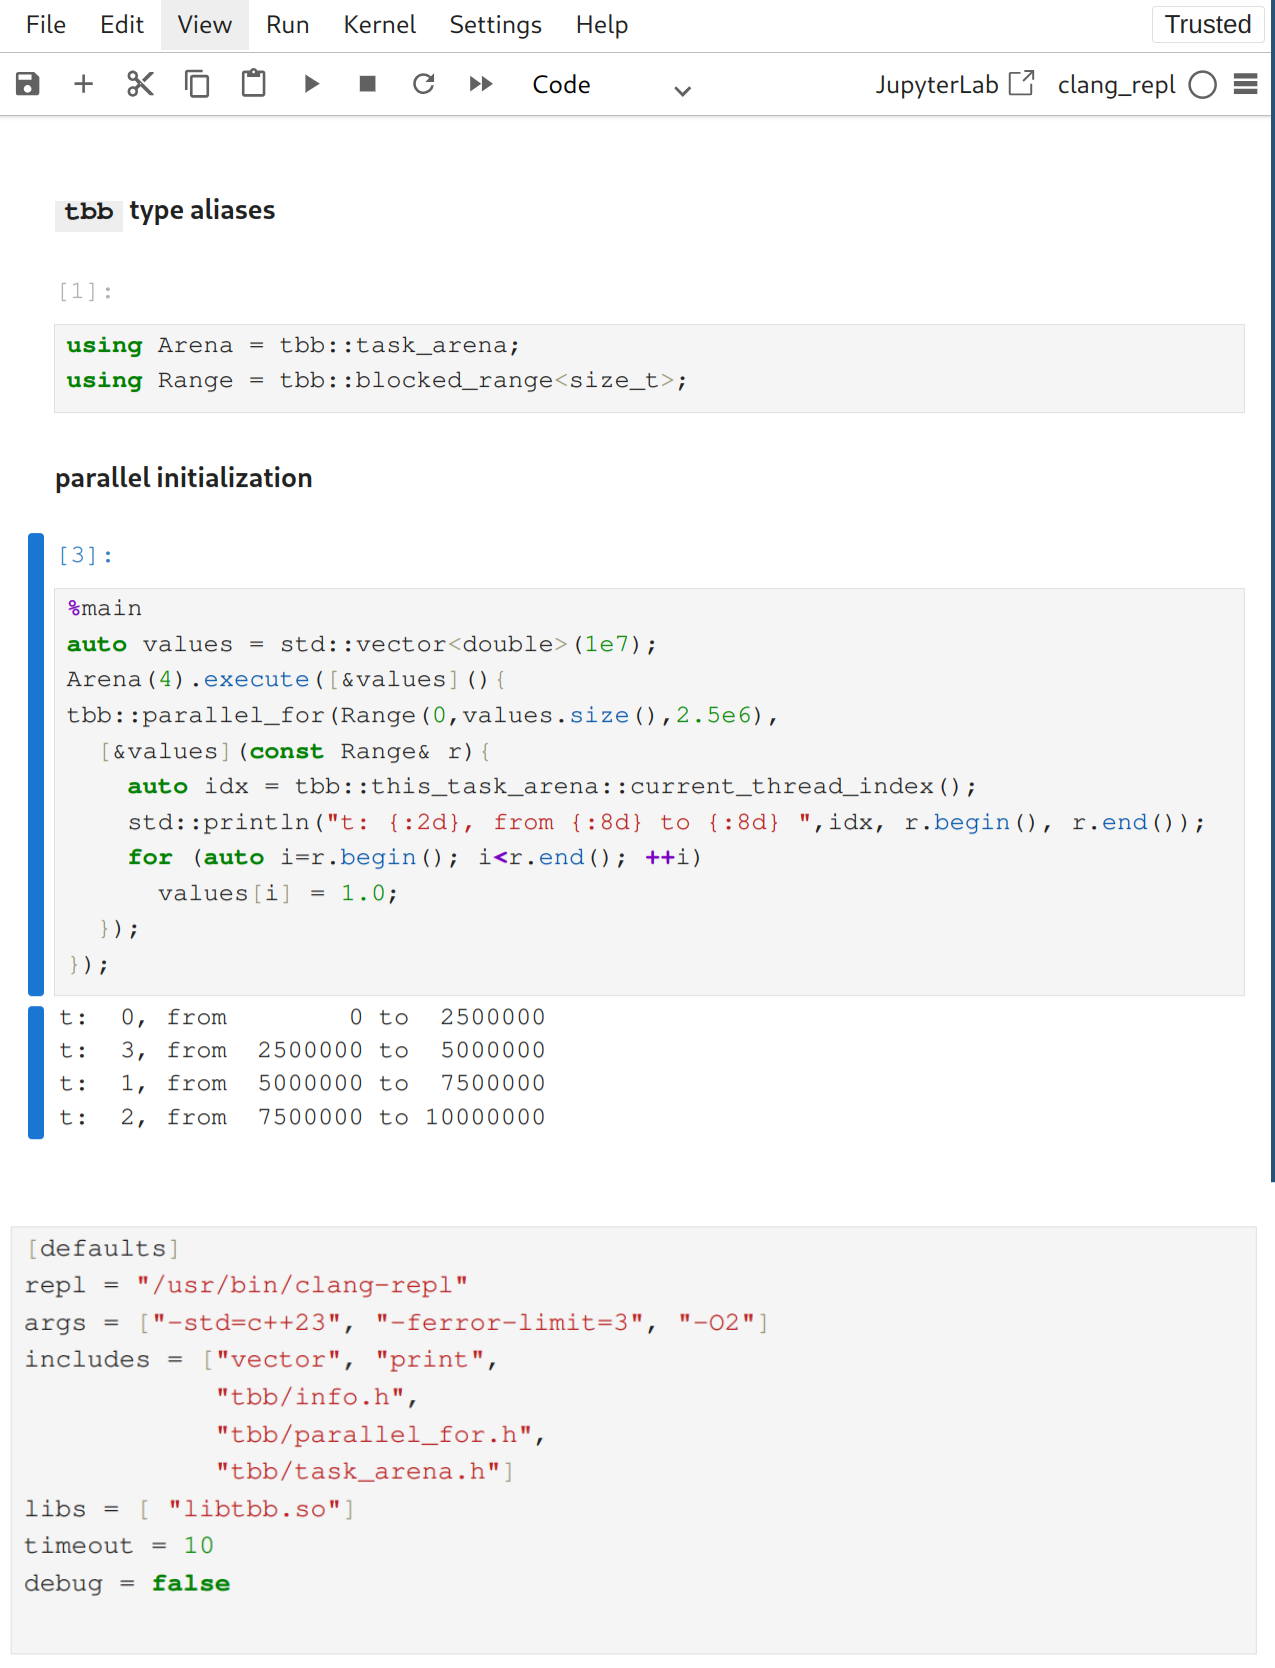1275x1668 pixels.
Task: Select clang_repl to switch kernels
Action: coord(1117,85)
